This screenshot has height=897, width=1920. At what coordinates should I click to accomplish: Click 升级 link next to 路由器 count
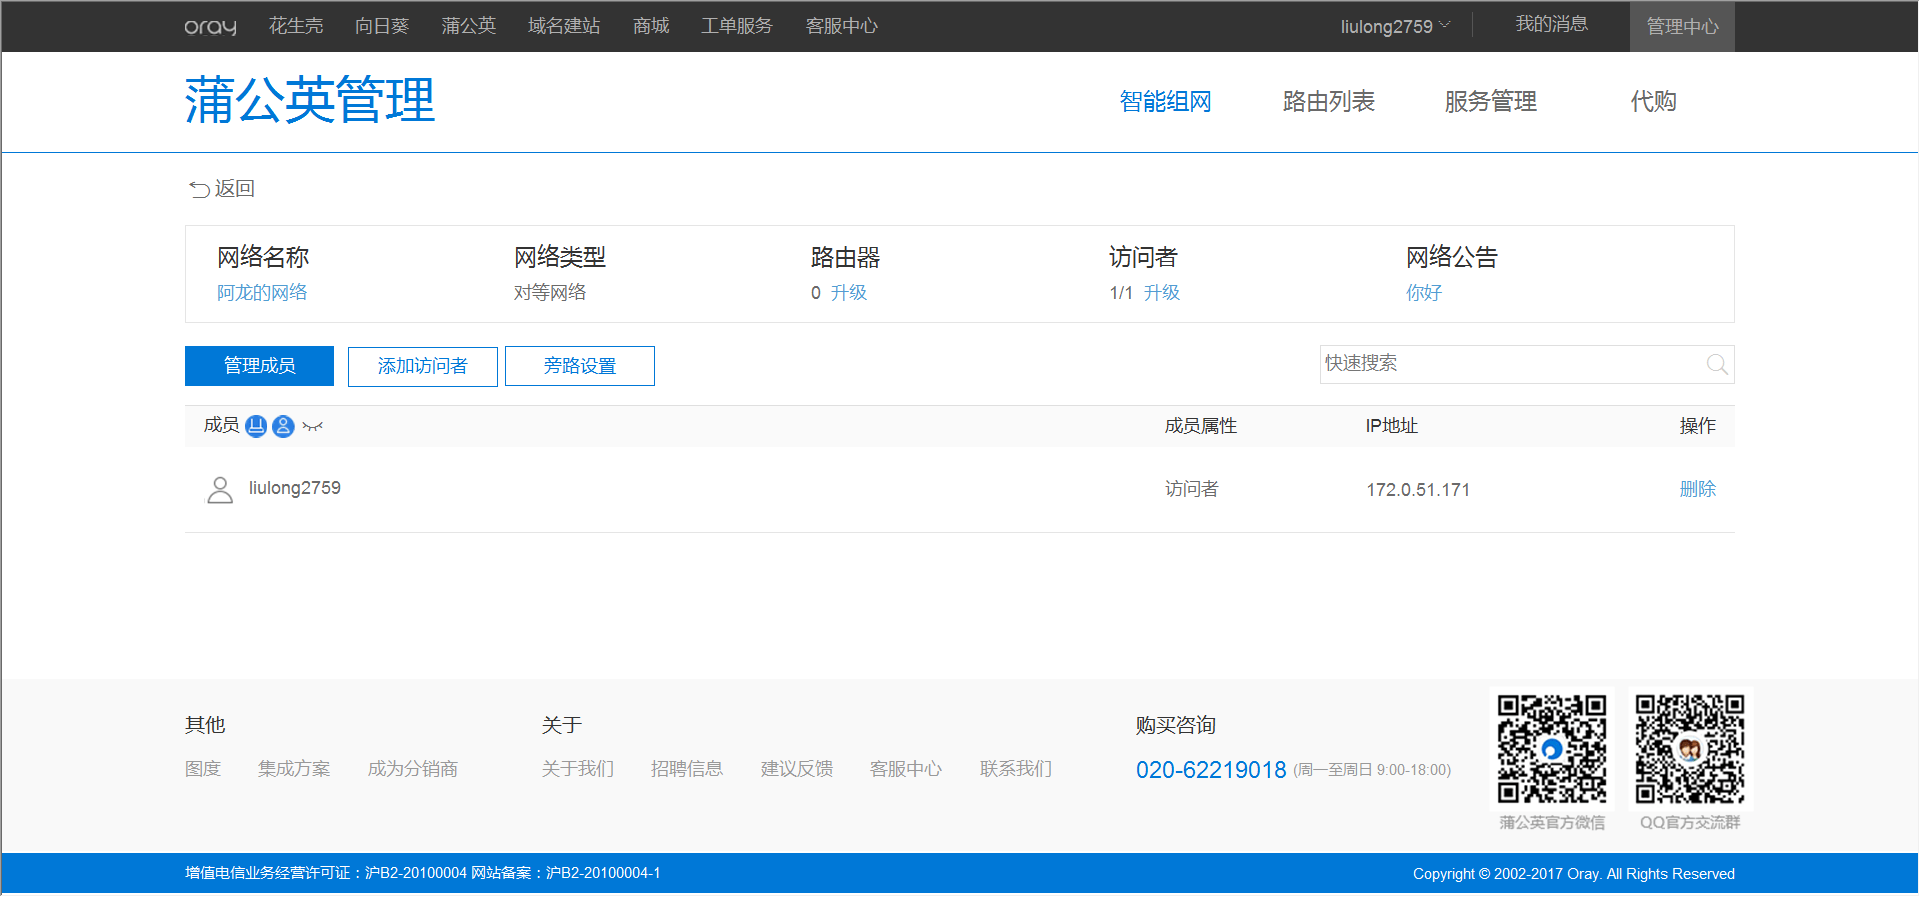tap(849, 293)
